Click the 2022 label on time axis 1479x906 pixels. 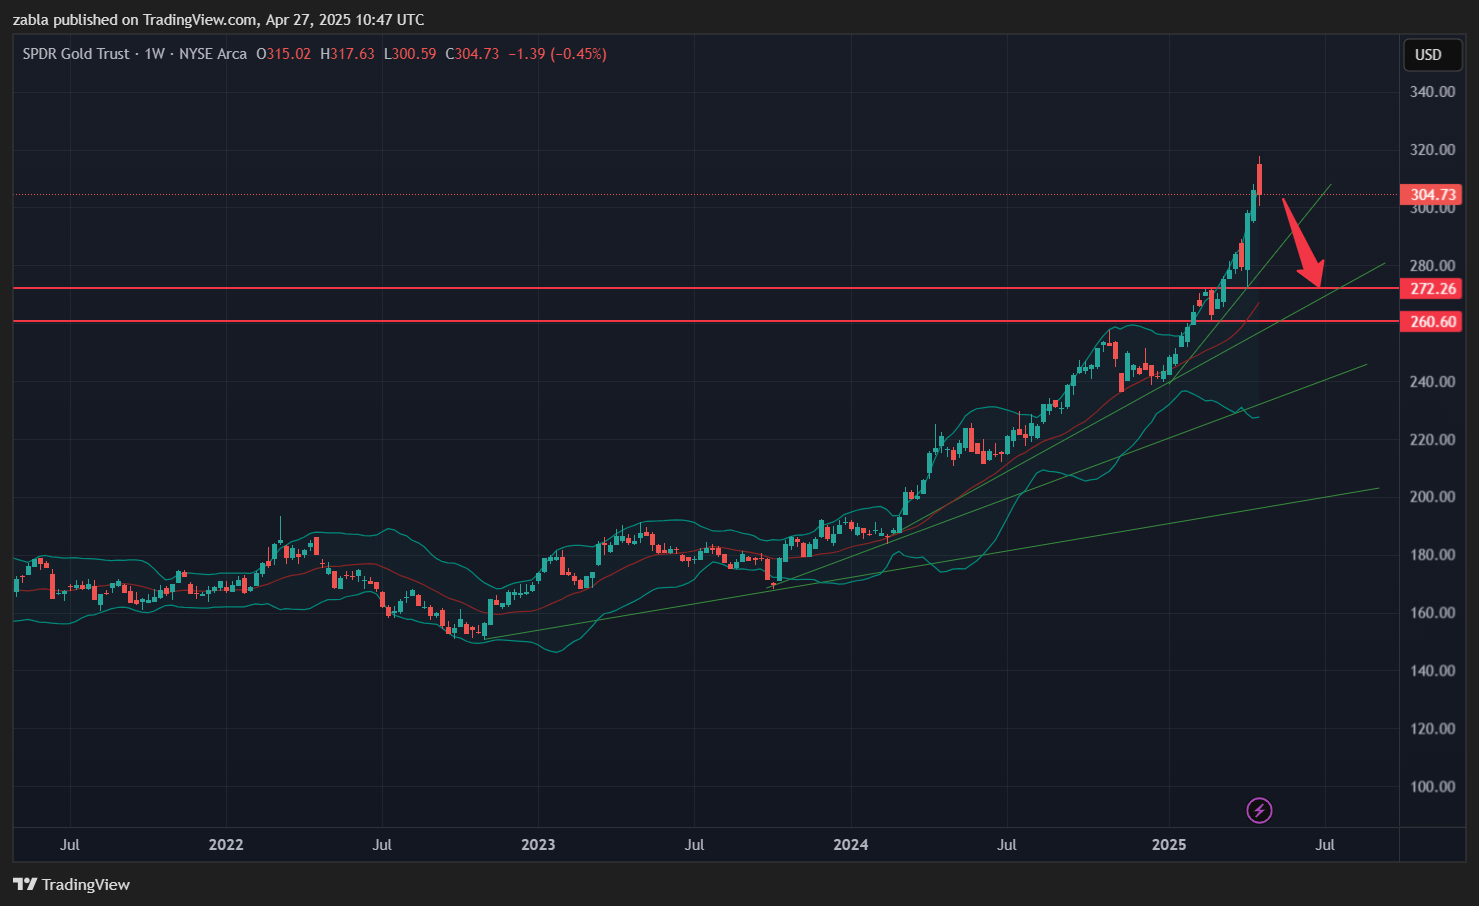coord(226,845)
